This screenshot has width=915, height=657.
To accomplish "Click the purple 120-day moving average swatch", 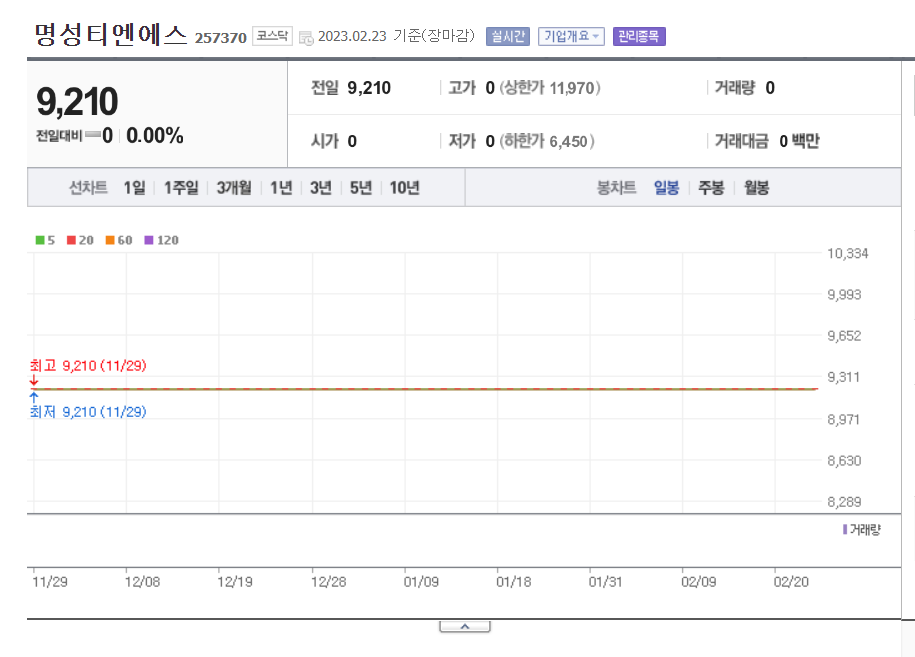I will 149,240.
